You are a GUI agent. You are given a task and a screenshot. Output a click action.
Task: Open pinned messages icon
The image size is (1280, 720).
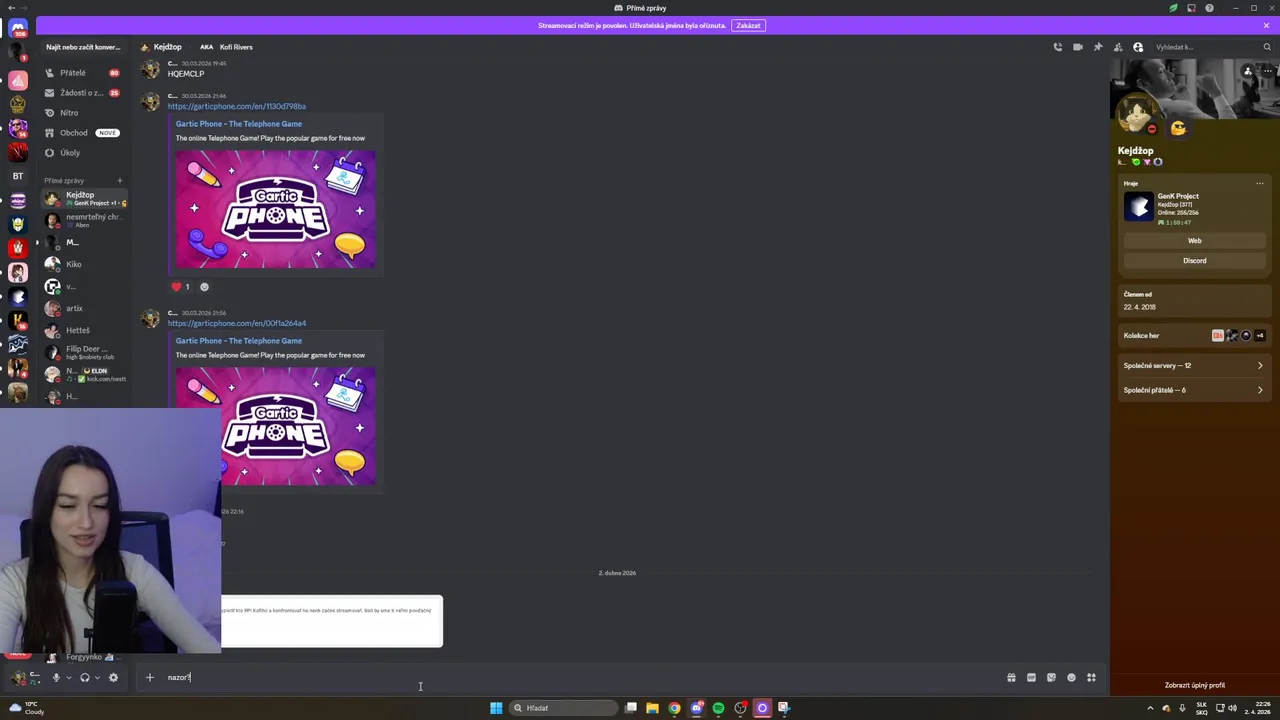(1098, 47)
